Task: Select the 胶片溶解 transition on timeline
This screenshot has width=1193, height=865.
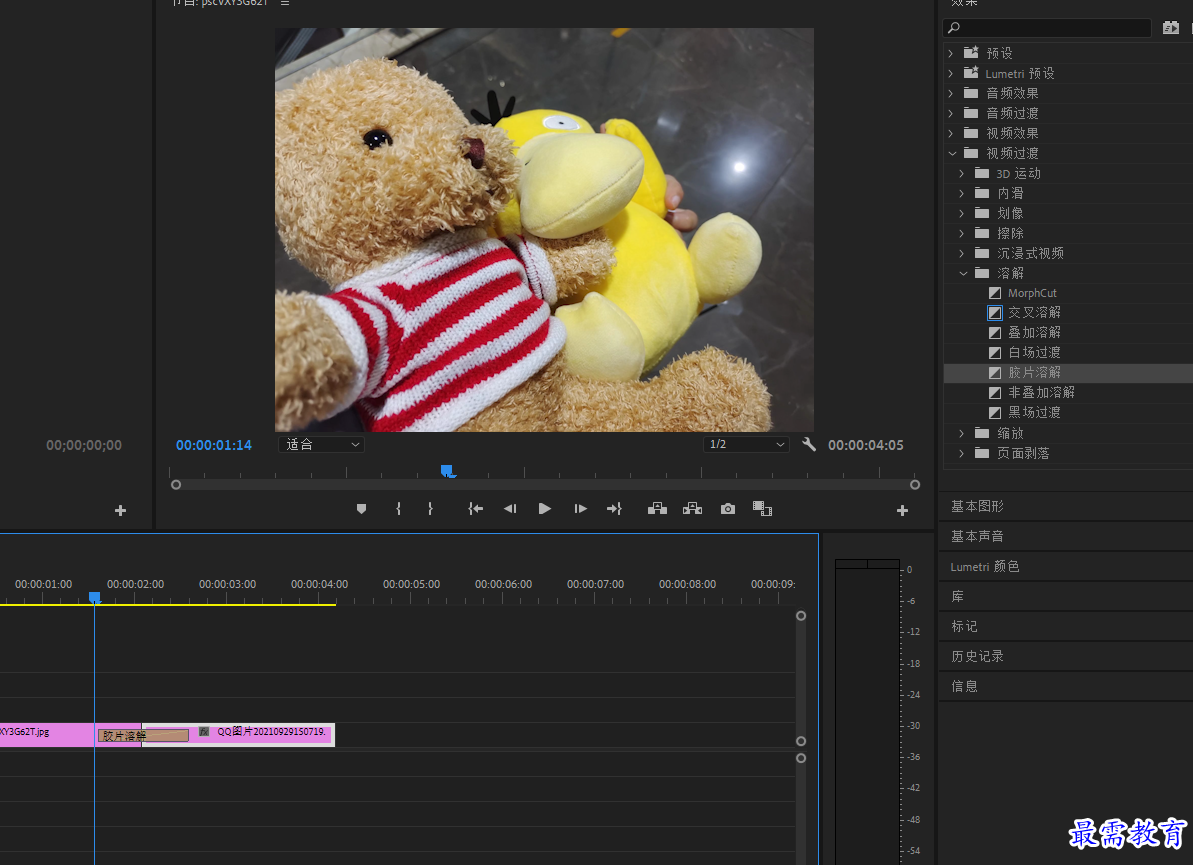Action: coord(143,736)
